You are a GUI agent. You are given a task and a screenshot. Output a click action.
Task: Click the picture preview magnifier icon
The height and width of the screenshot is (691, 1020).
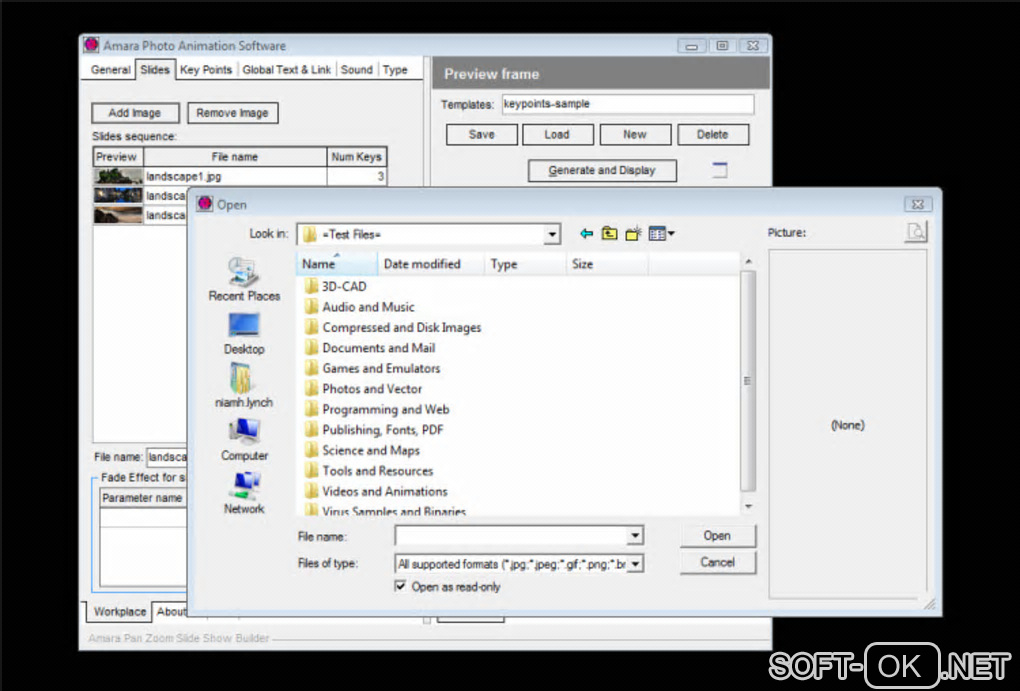[917, 232]
